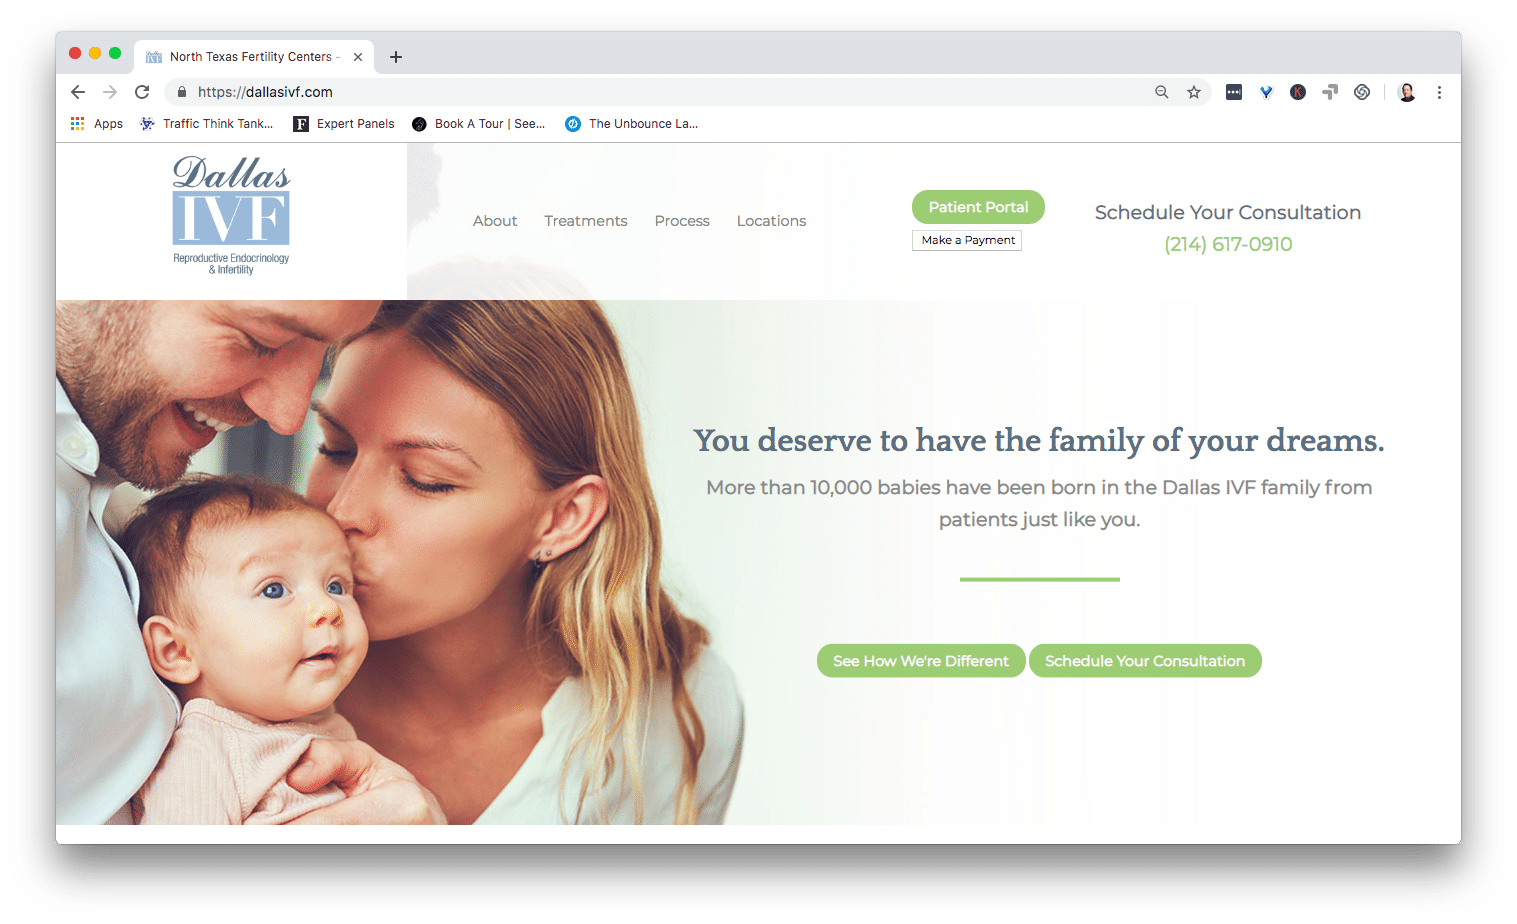This screenshot has width=1517, height=924.
Task: Open the Treatments menu item
Action: pyautogui.click(x=586, y=221)
